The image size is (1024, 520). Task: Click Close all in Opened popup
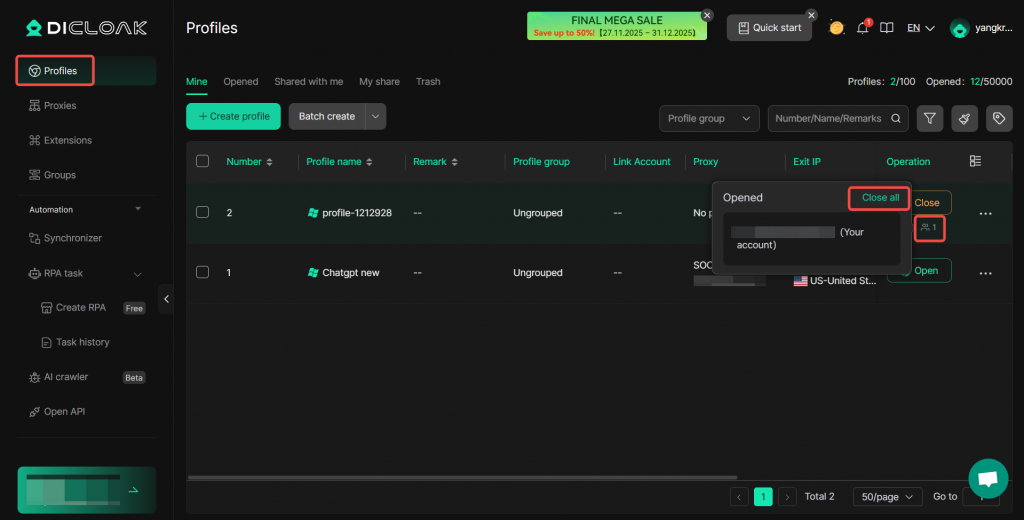tap(880, 198)
